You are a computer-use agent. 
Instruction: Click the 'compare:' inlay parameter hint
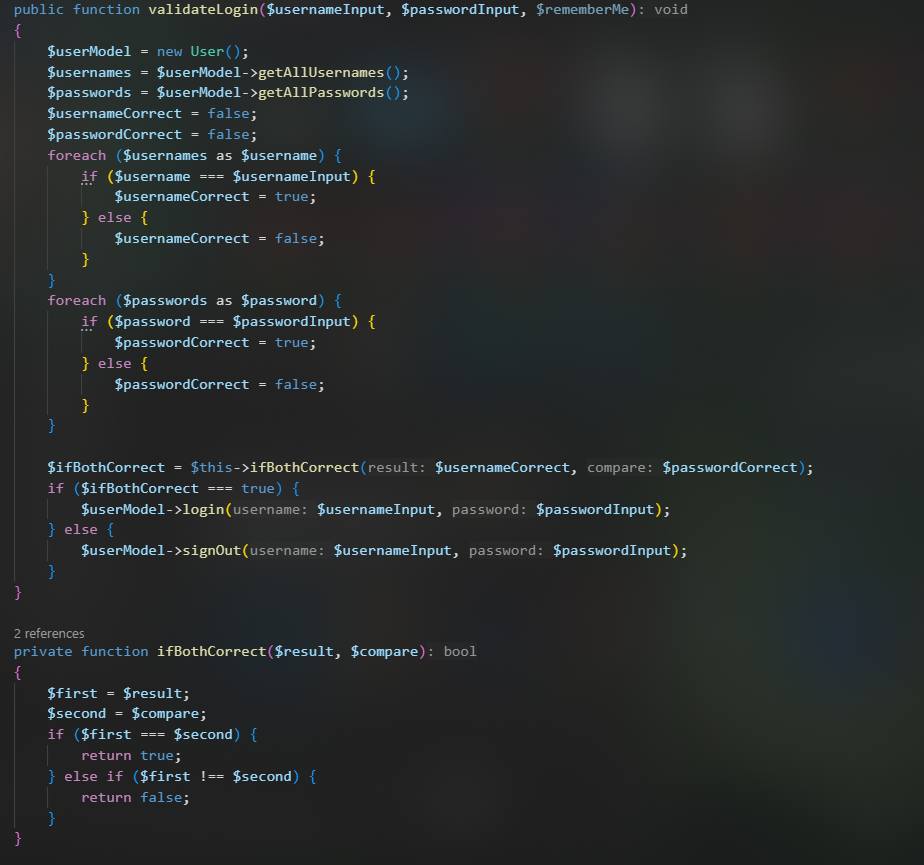pyautogui.click(x=620, y=468)
